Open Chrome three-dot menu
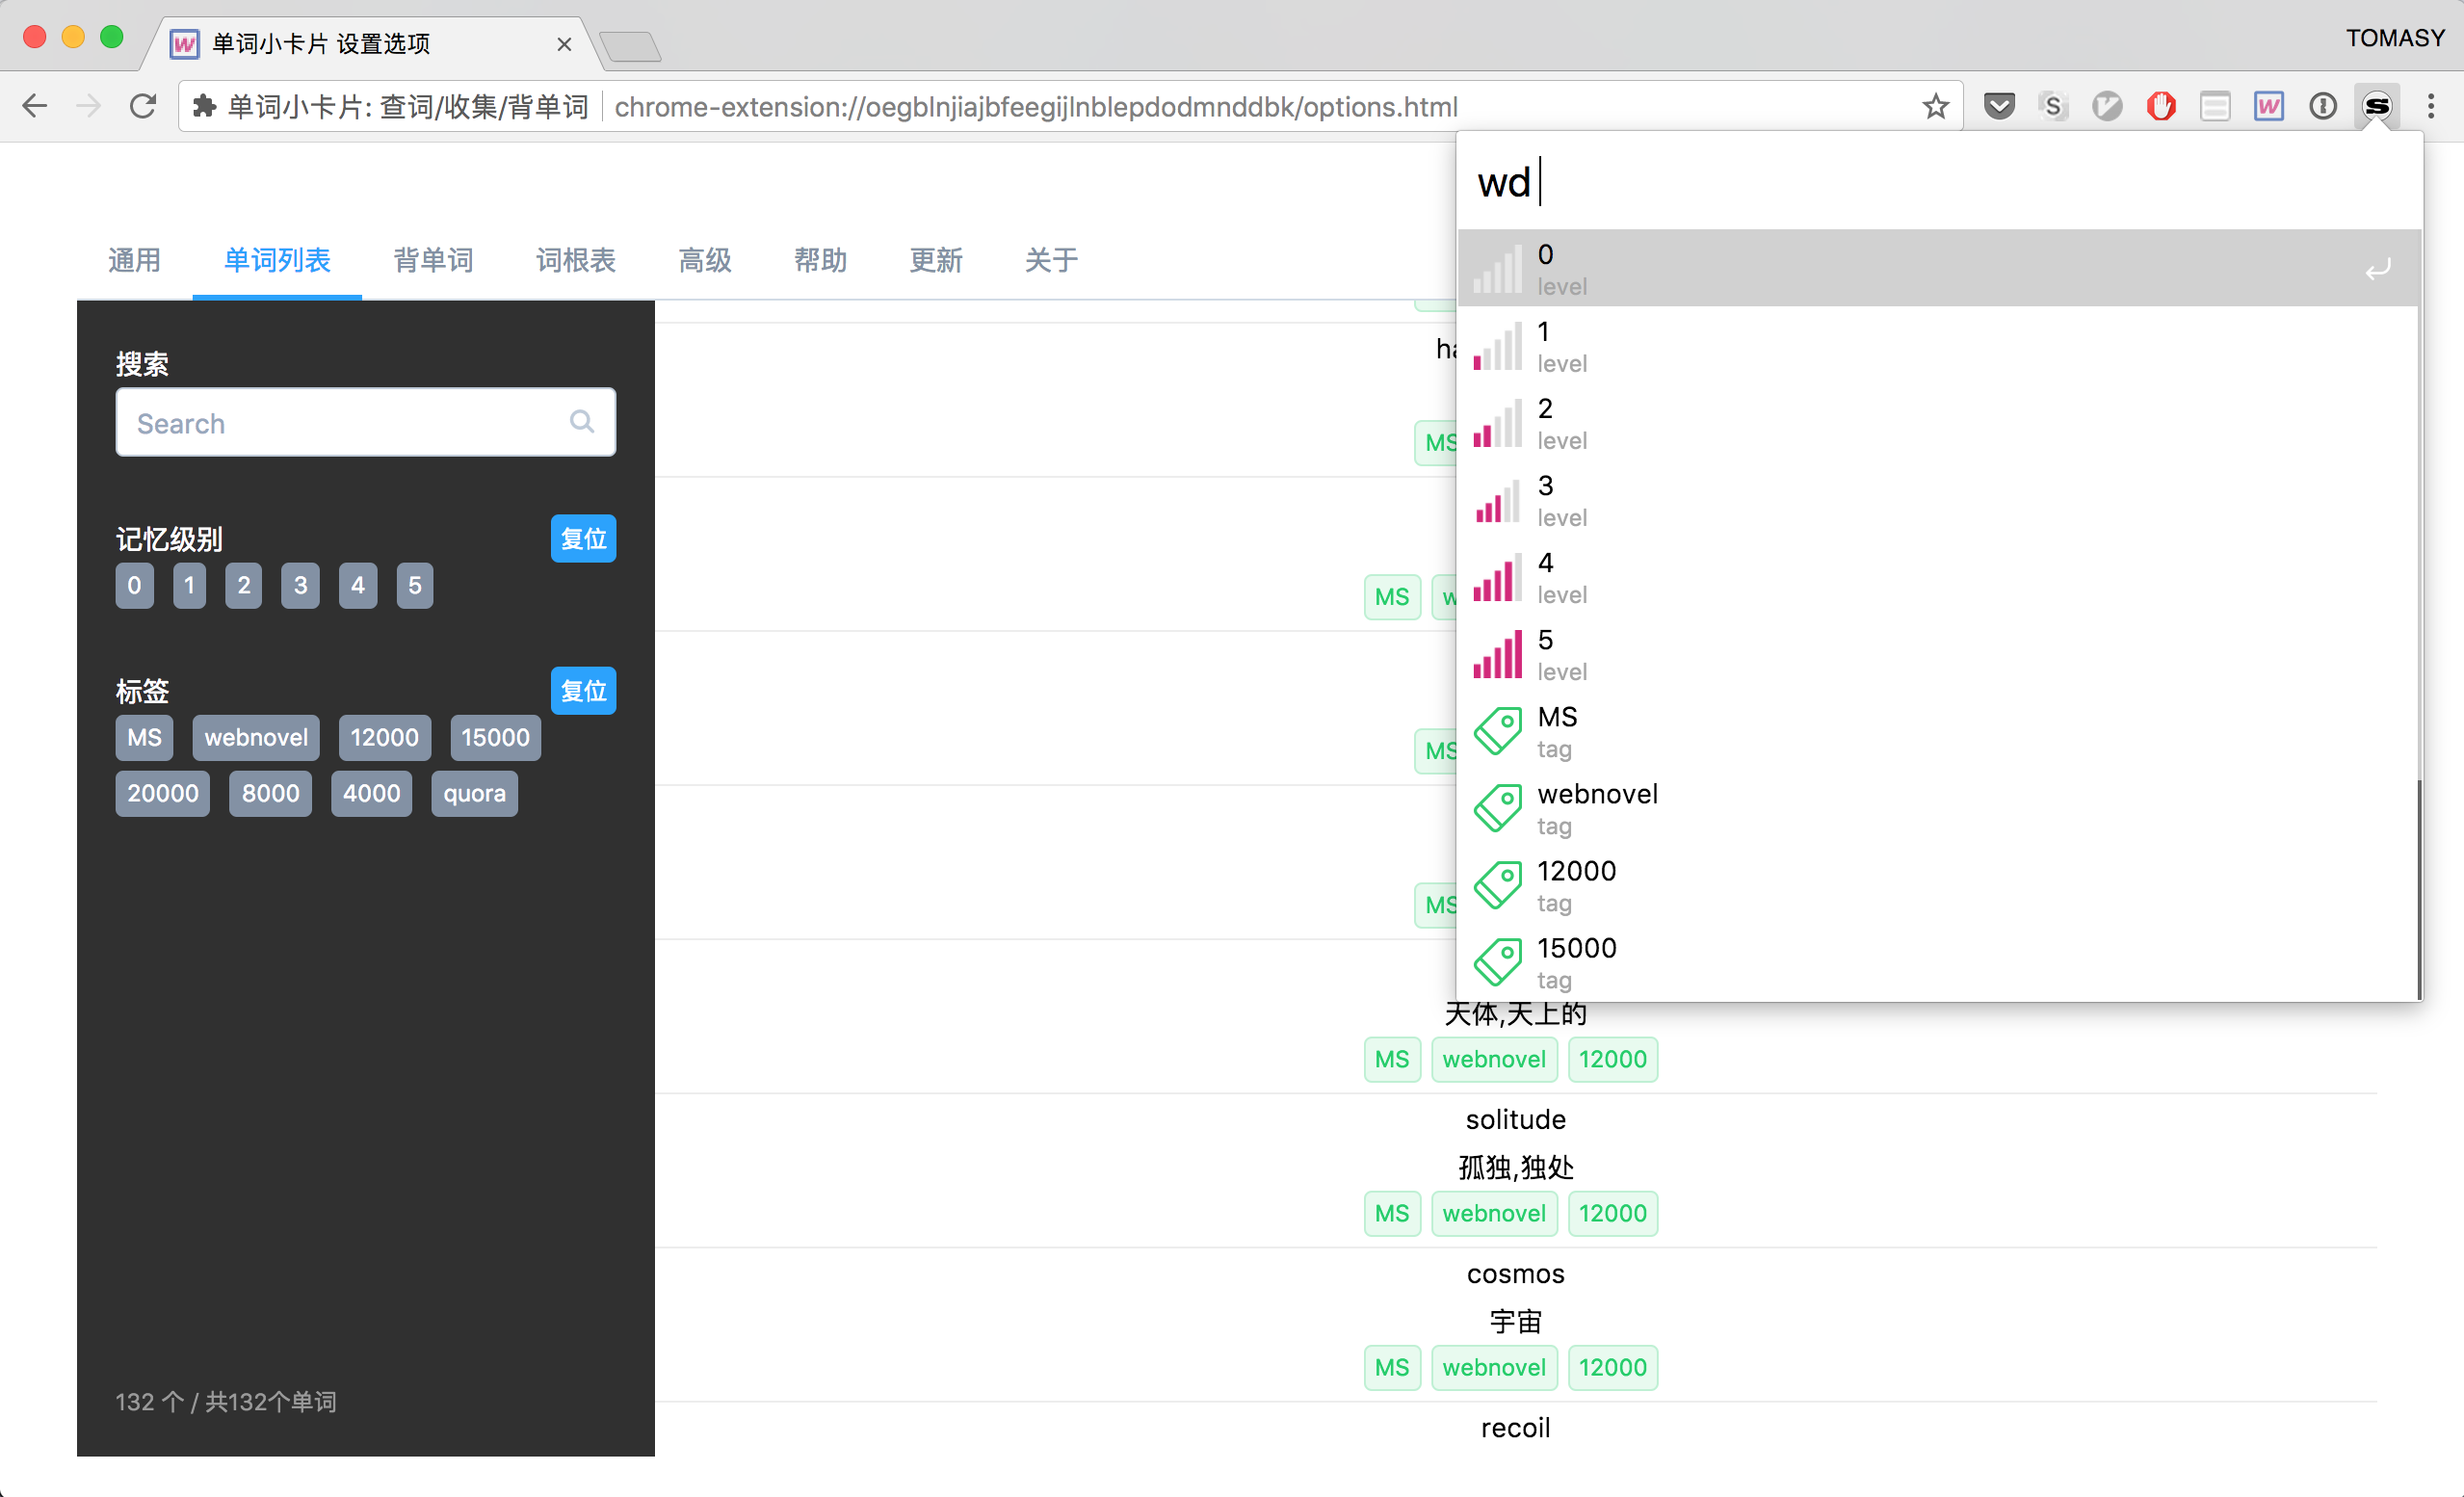 coord(2431,106)
